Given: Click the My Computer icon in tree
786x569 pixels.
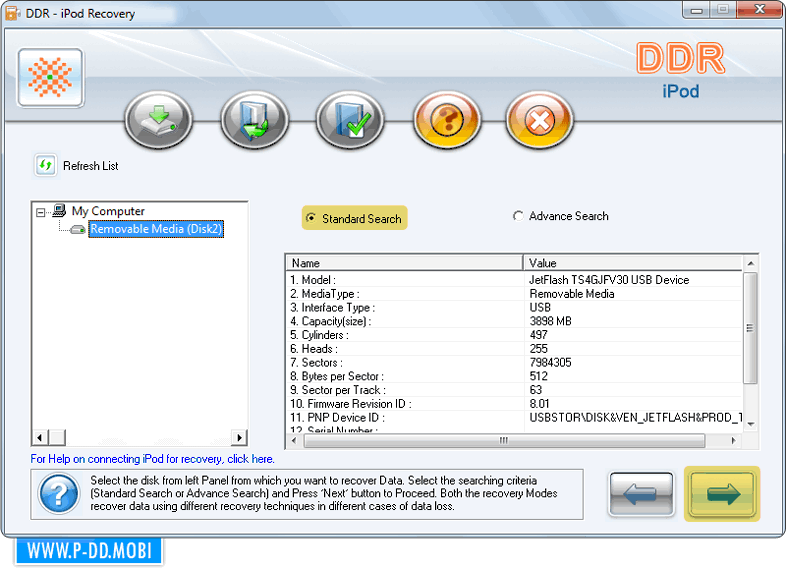Looking at the screenshot, I should (59, 211).
